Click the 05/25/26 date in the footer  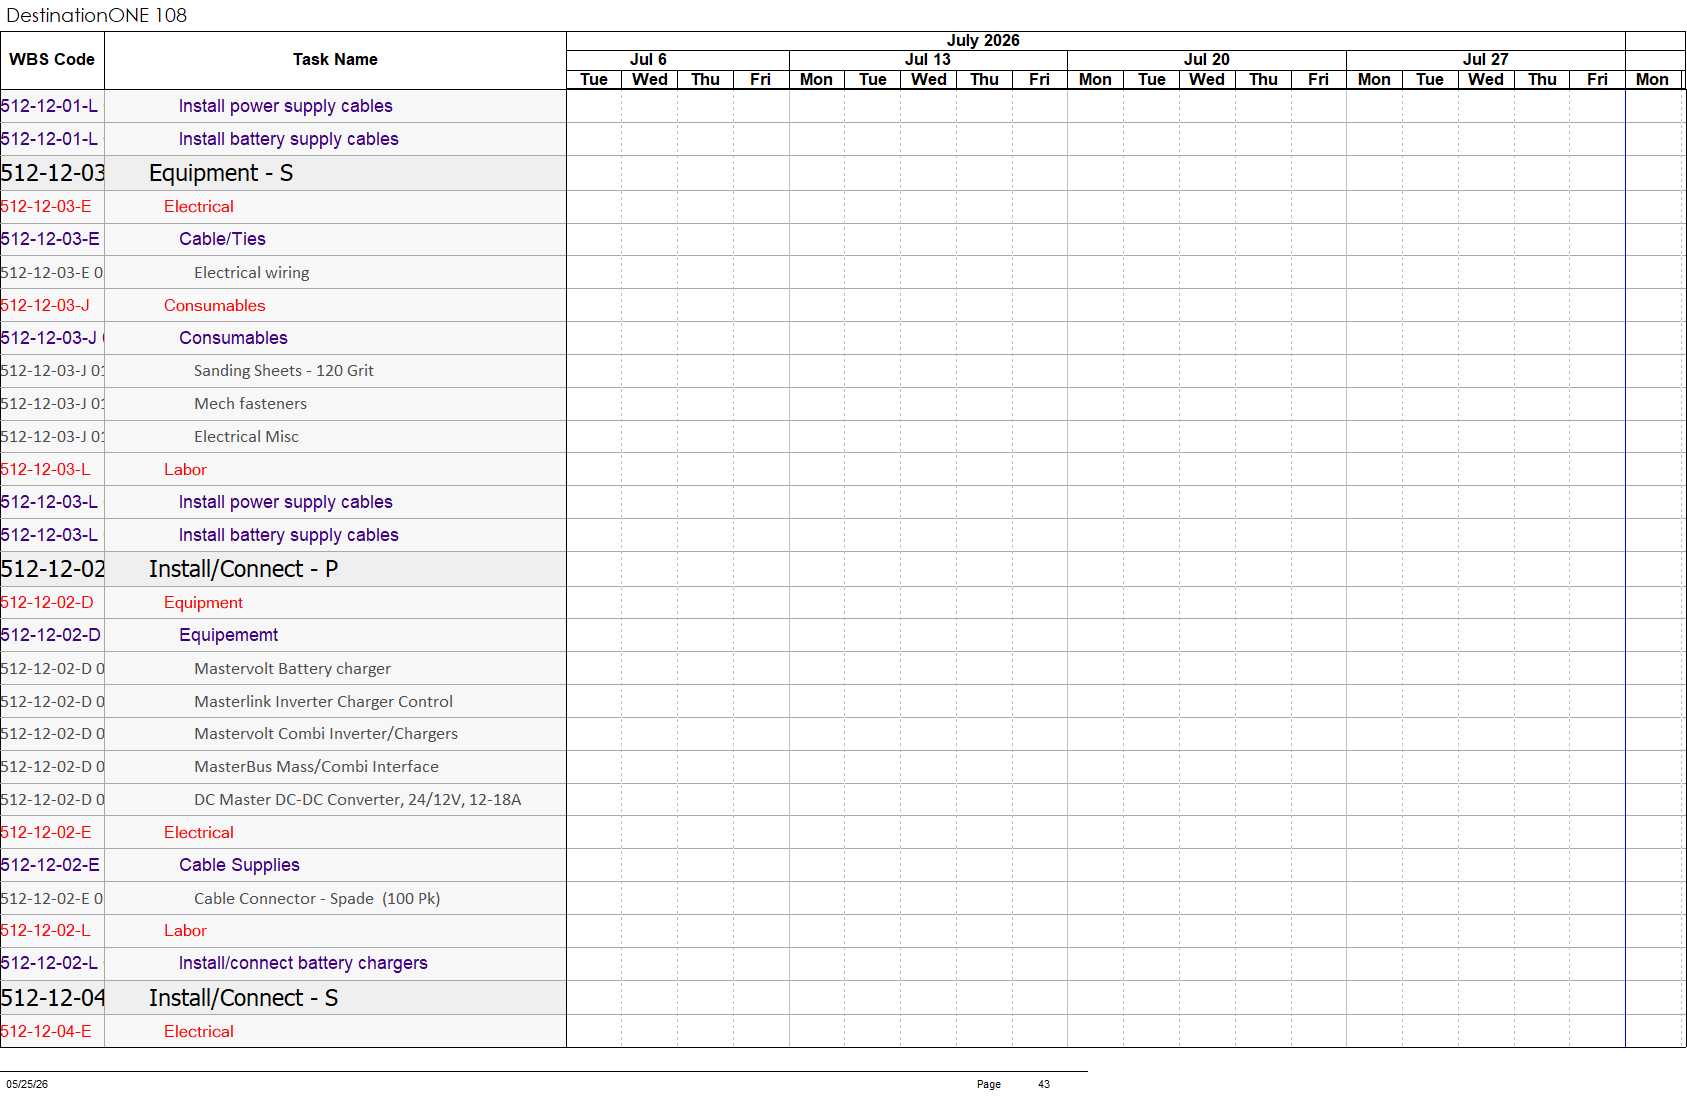coord(27,1084)
